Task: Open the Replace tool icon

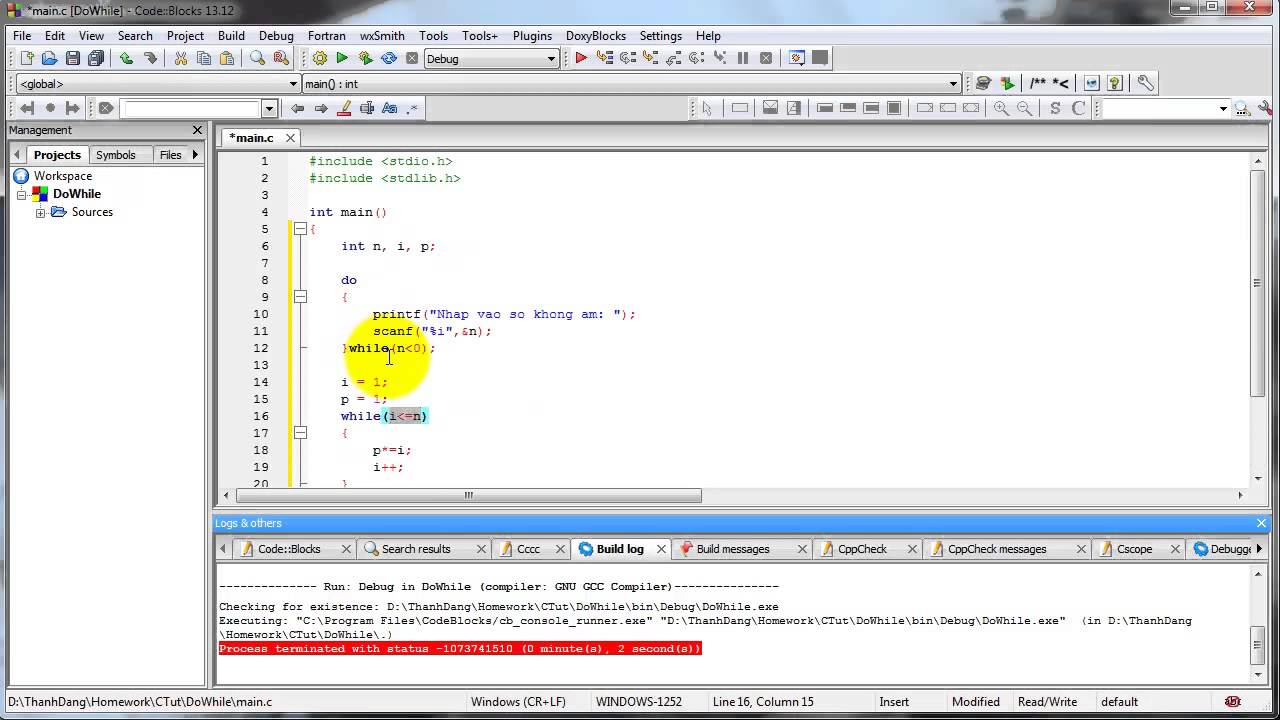Action: (281, 58)
